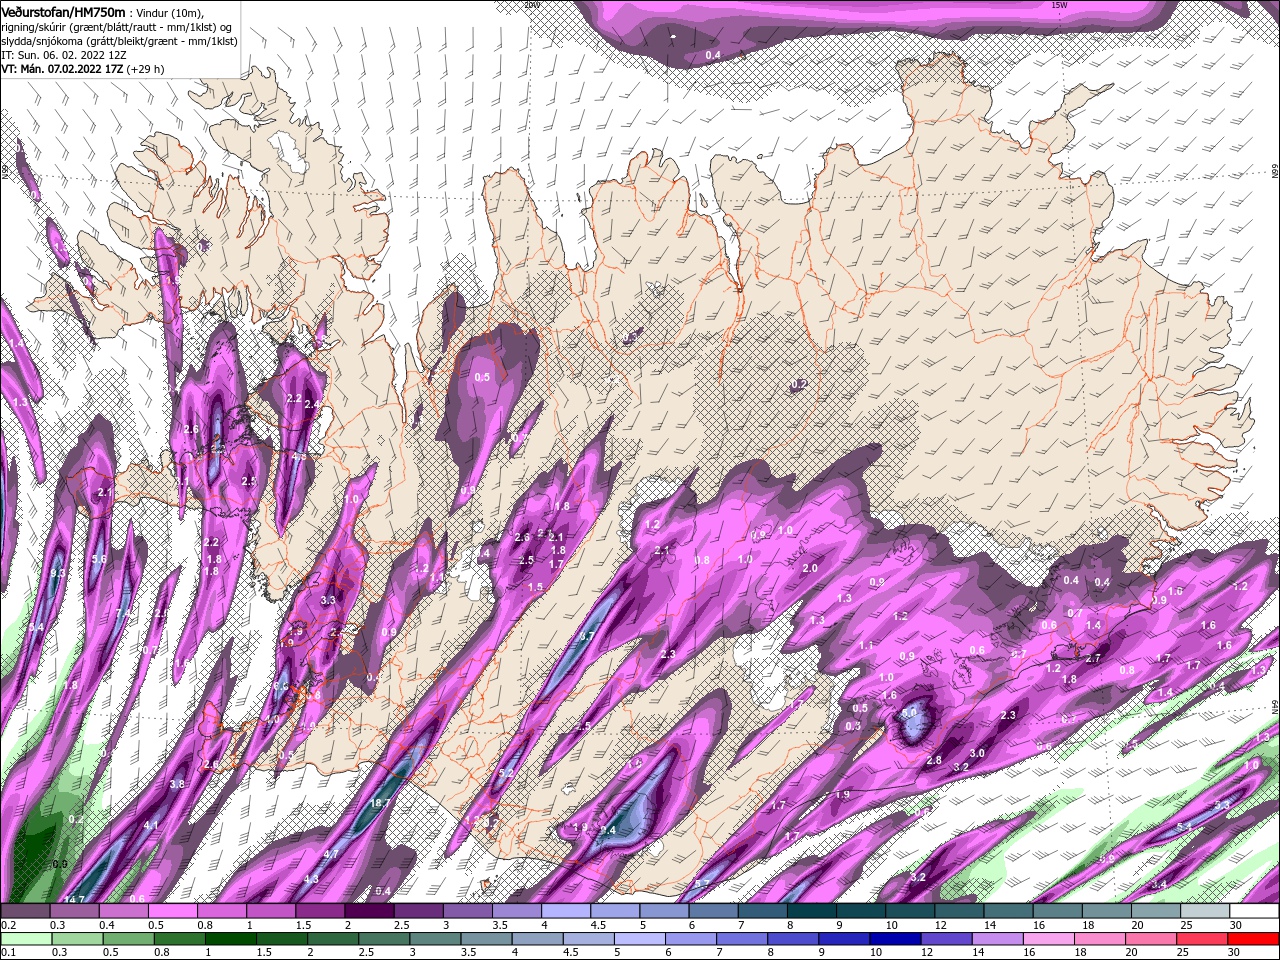Select snow legend swatch for 1.5–2
This screenshot has width=1280, height=960.
pyautogui.click(x=318, y=911)
